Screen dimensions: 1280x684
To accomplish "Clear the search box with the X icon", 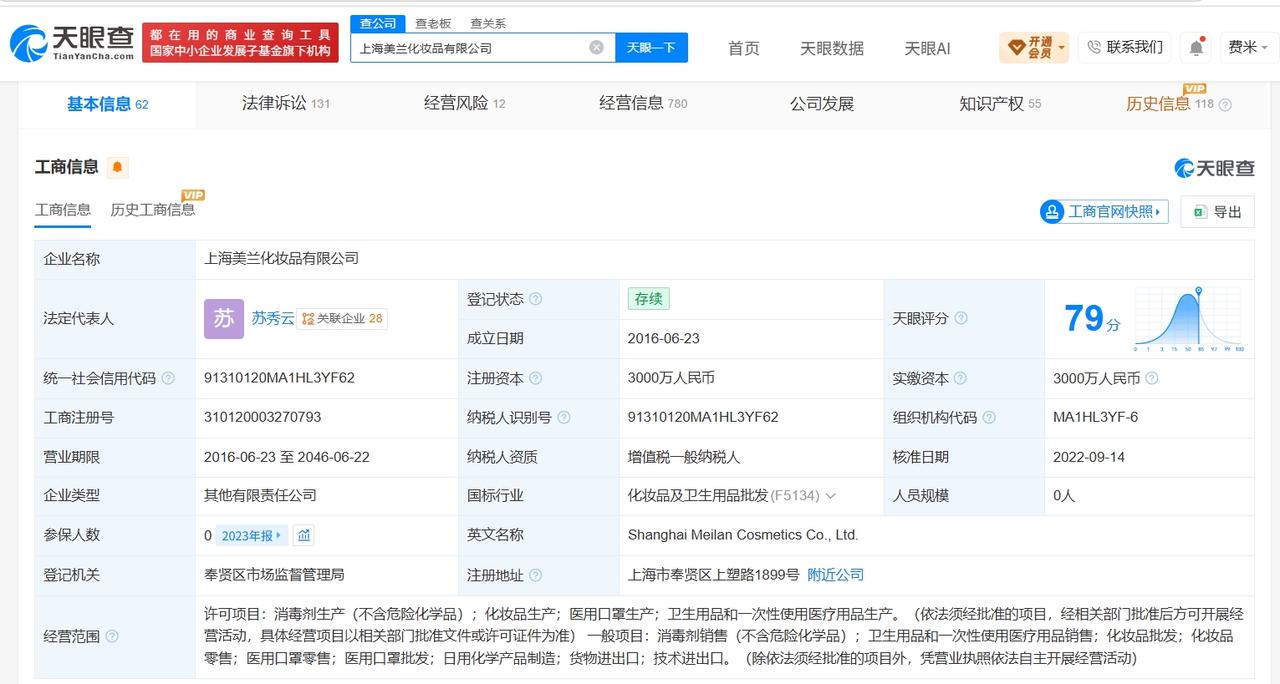I will (x=596, y=47).
